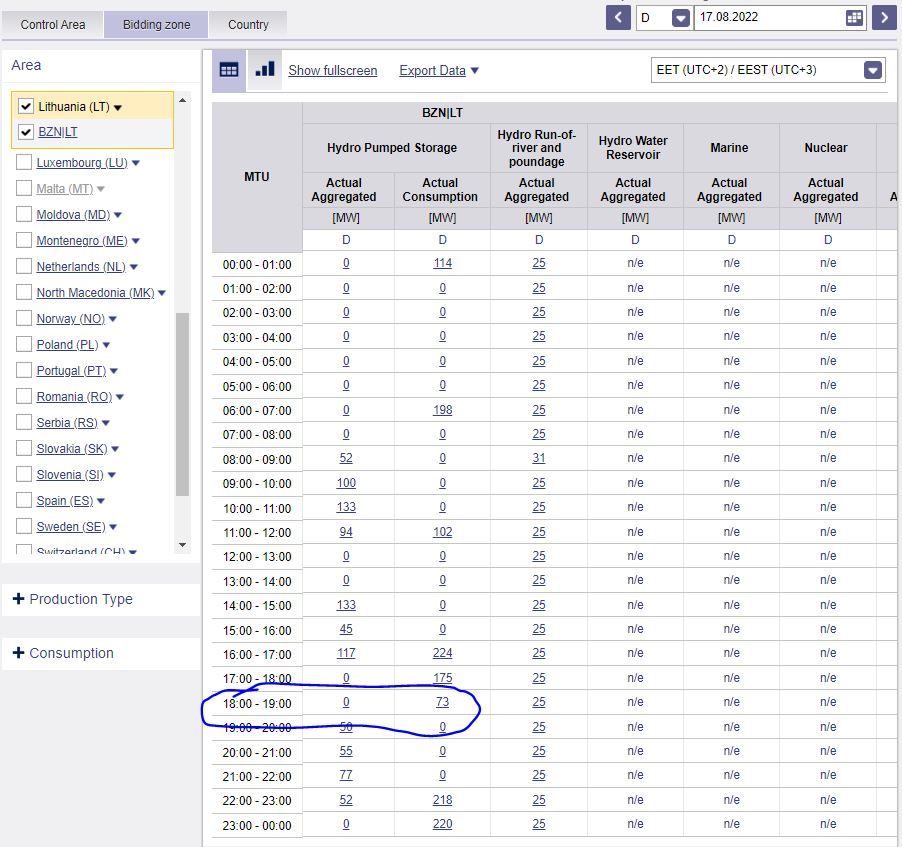Open Export Data dropdown menu
Screen dimensions: 902x847
pyautogui.click(x=439, y=70)
